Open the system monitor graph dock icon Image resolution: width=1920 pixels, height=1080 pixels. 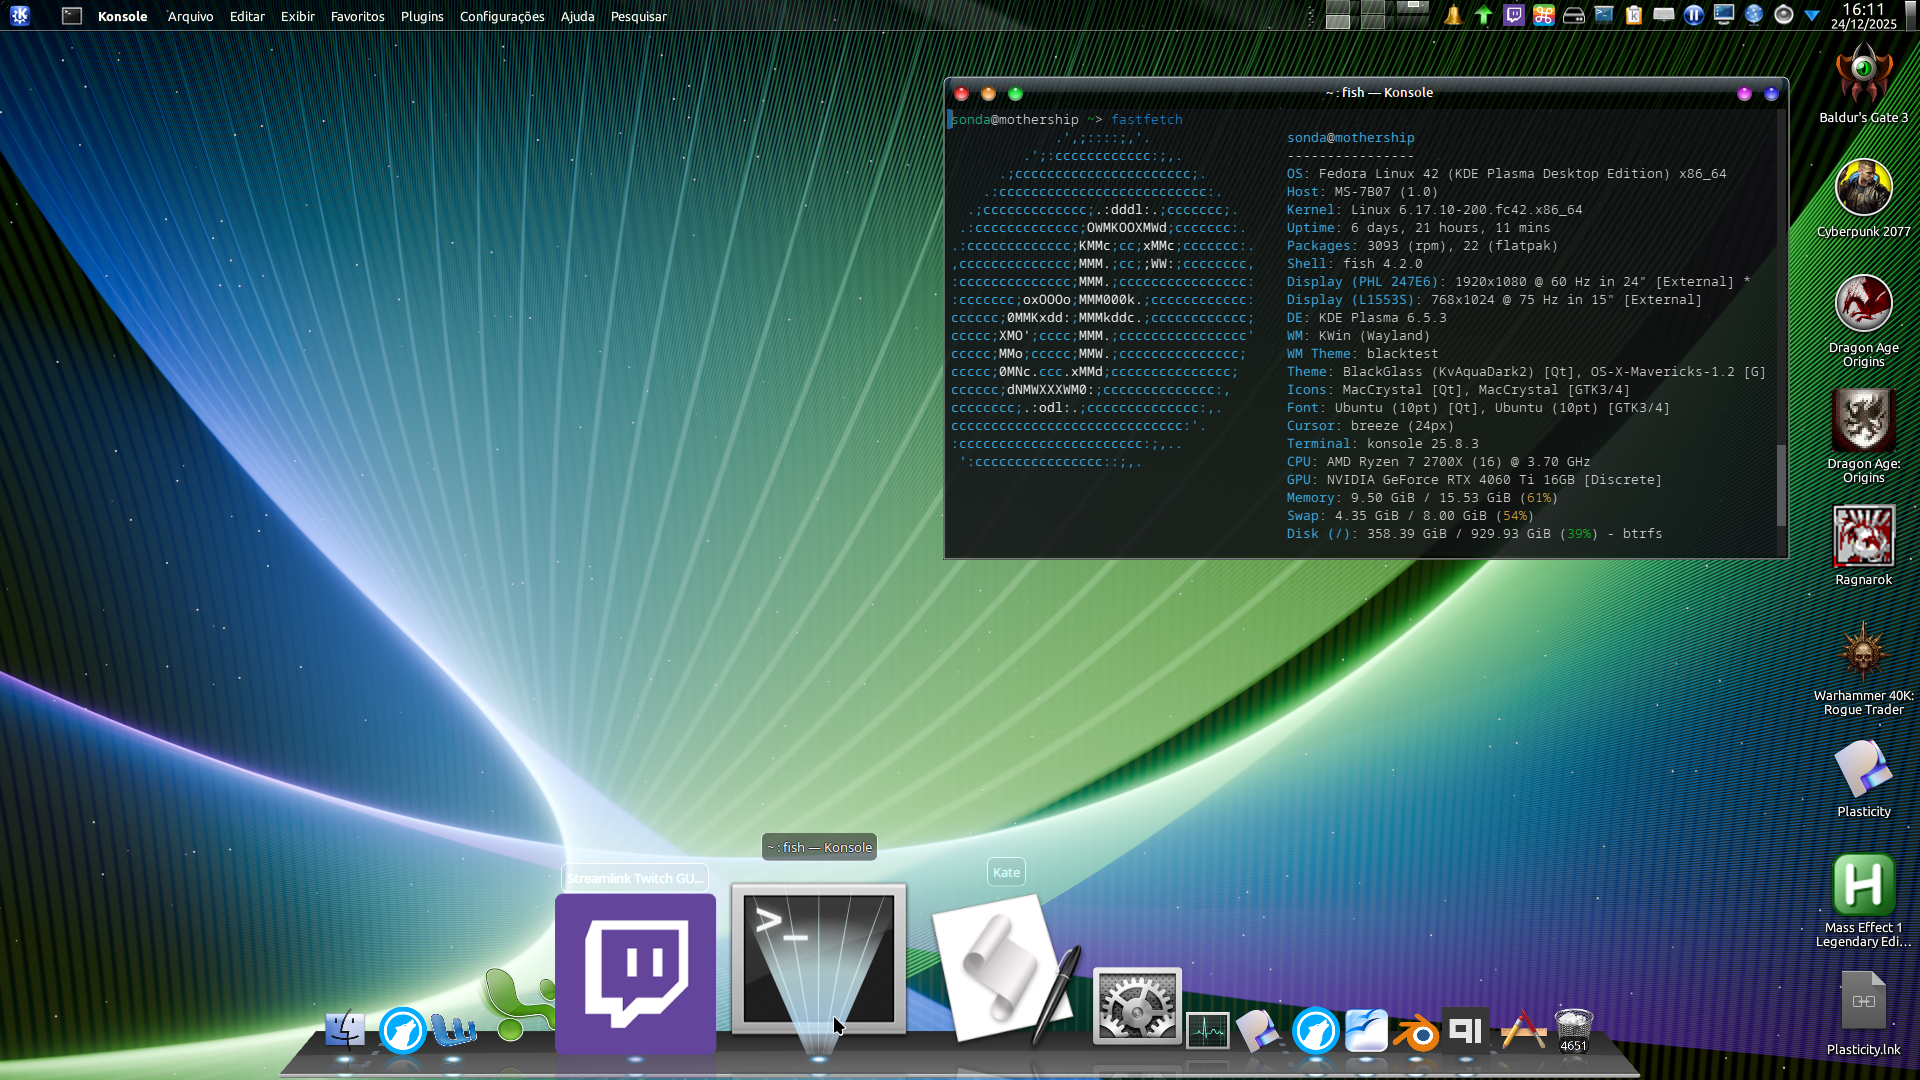pos(1207,1030)
